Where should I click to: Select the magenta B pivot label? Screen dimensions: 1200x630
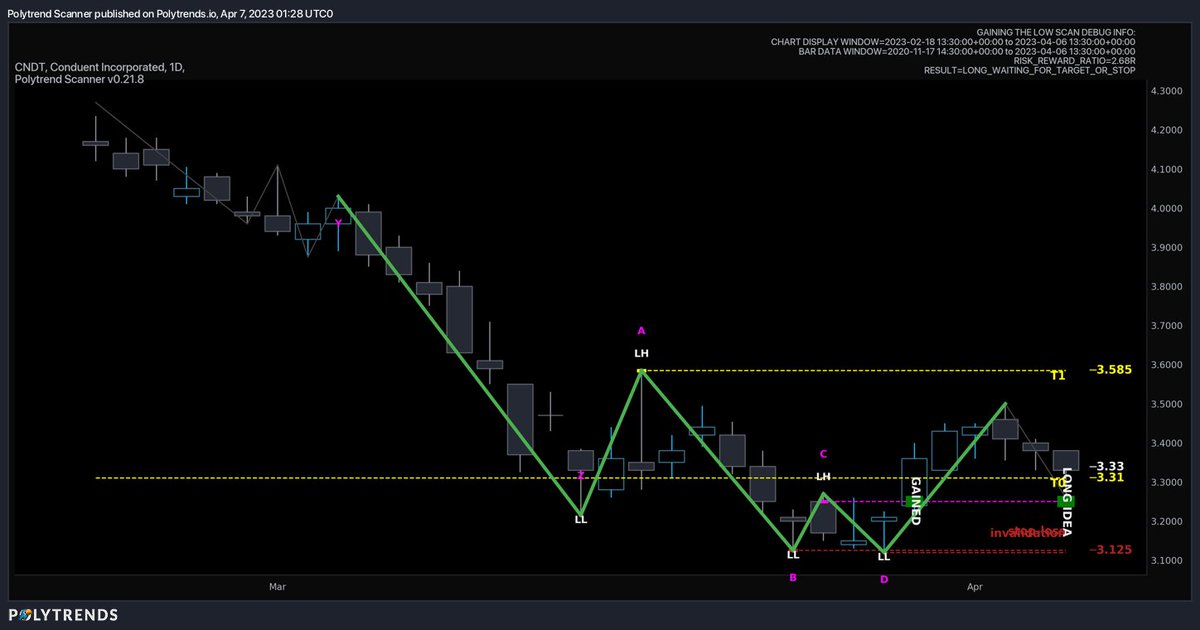click(x=793, y=577)
